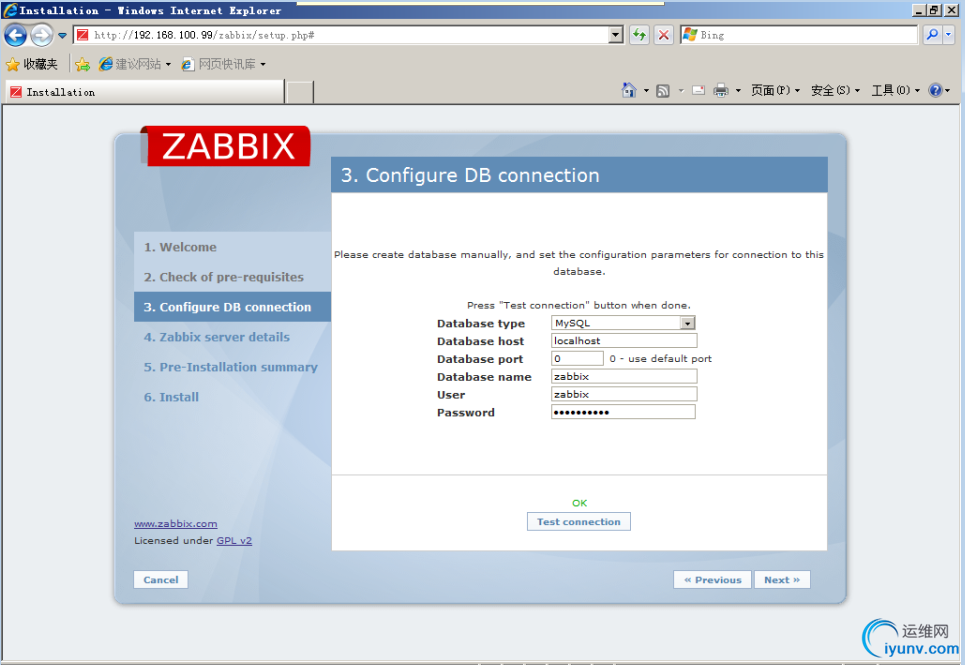The image size is (965, 665).
Task: Click the browser Back arrow button
Action: (x=15, y=35)
